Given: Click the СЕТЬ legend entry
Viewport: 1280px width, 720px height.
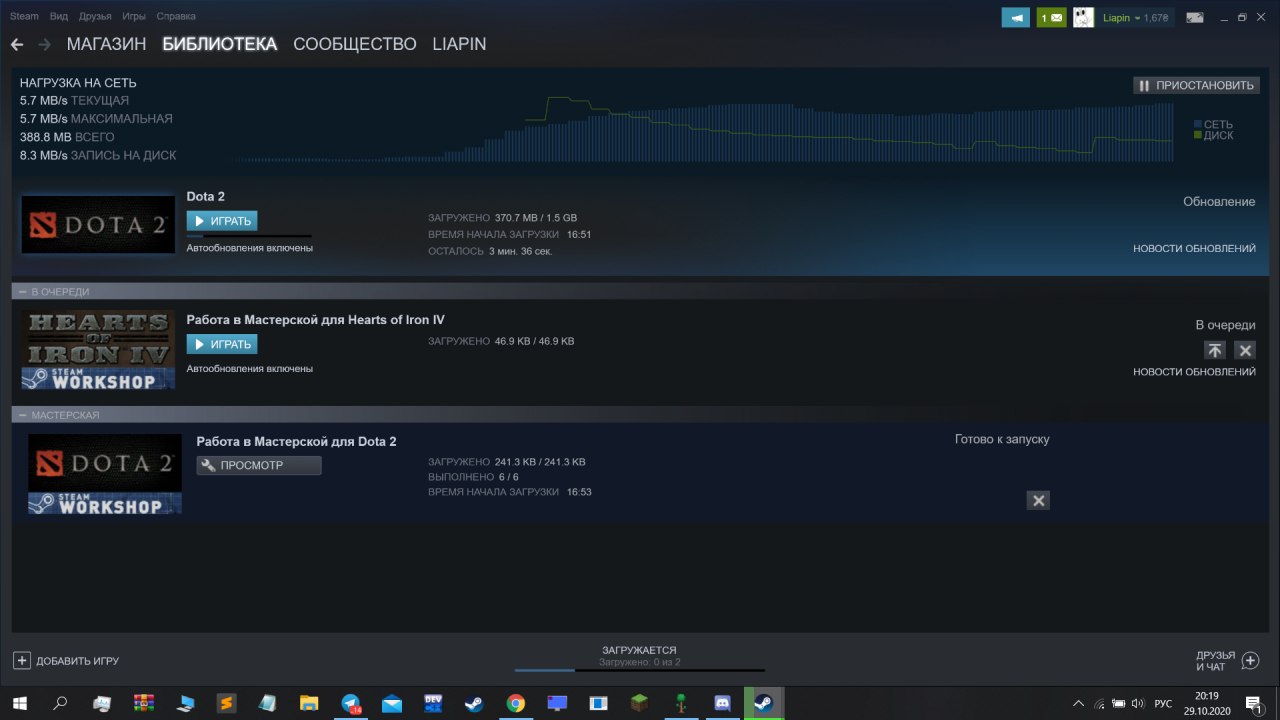Looking at the screenshot, I should tap(1213, 125).
